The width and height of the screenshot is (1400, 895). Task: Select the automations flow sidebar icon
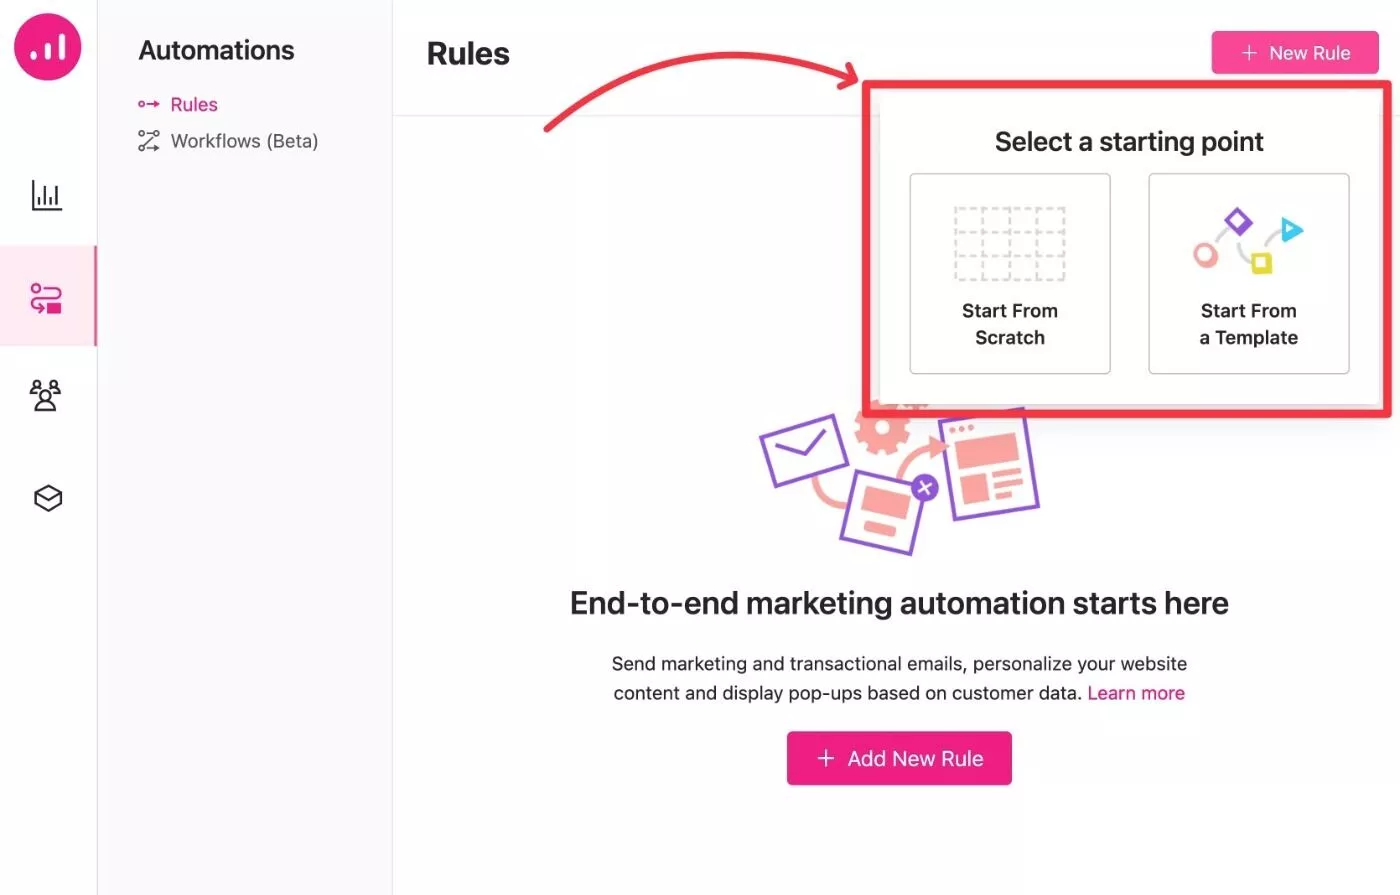coord(47,298)
